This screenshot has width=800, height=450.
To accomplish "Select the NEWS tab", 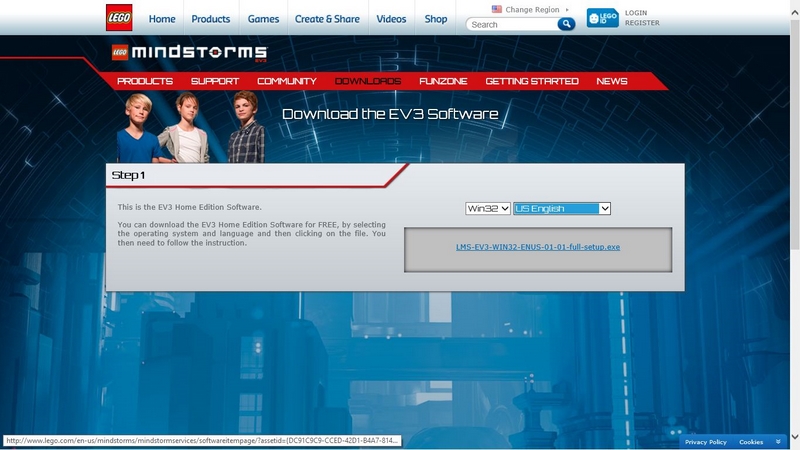I will tap(612, 81).
